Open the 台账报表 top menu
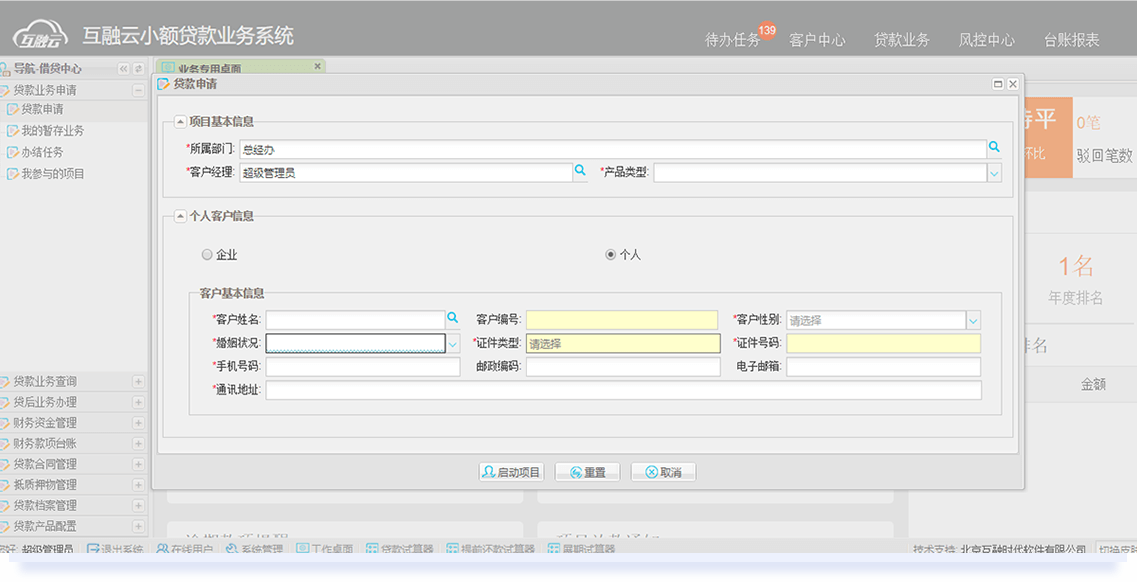The height and width of the screenshot is (582, 1137). [1071, 40]
